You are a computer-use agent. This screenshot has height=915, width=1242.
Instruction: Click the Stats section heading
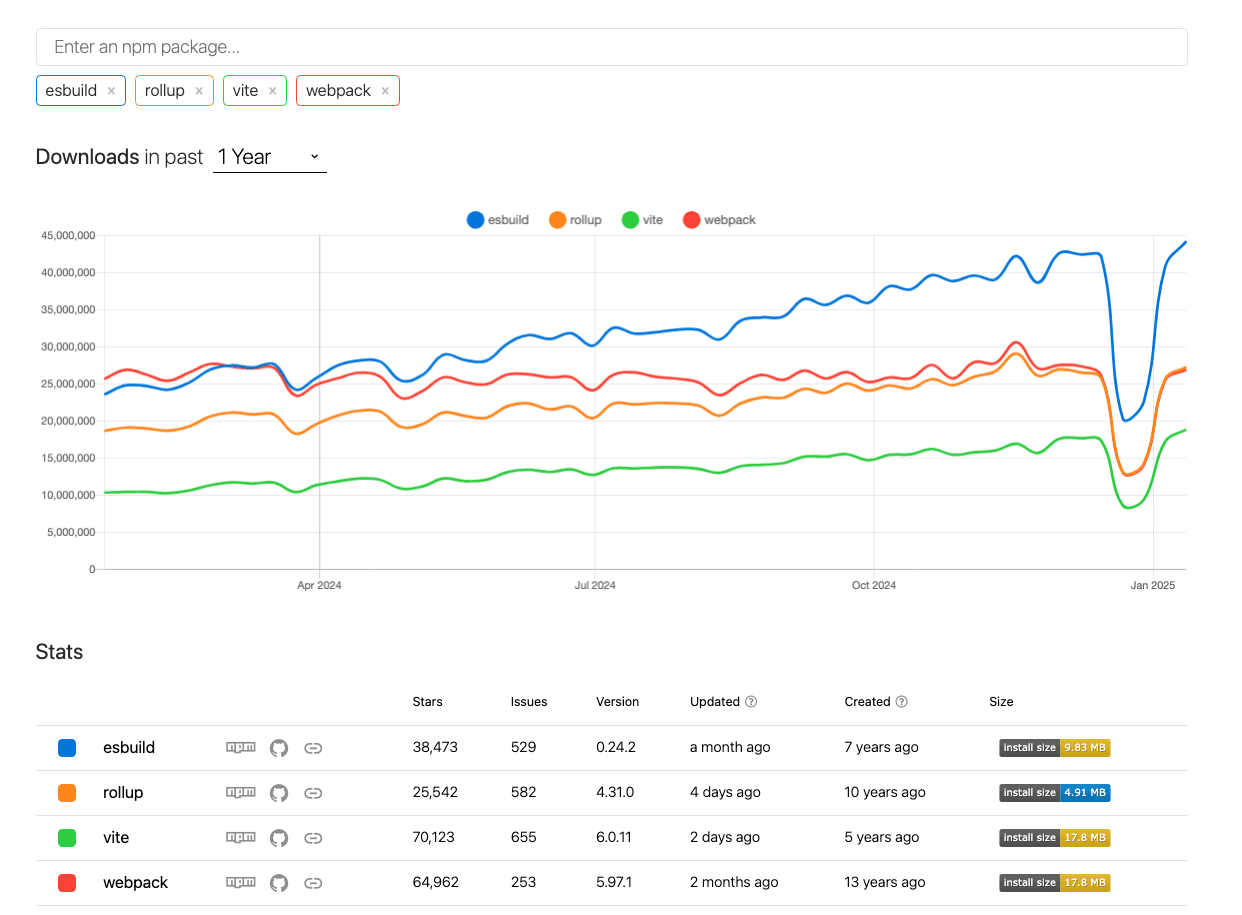coord(59,652)
